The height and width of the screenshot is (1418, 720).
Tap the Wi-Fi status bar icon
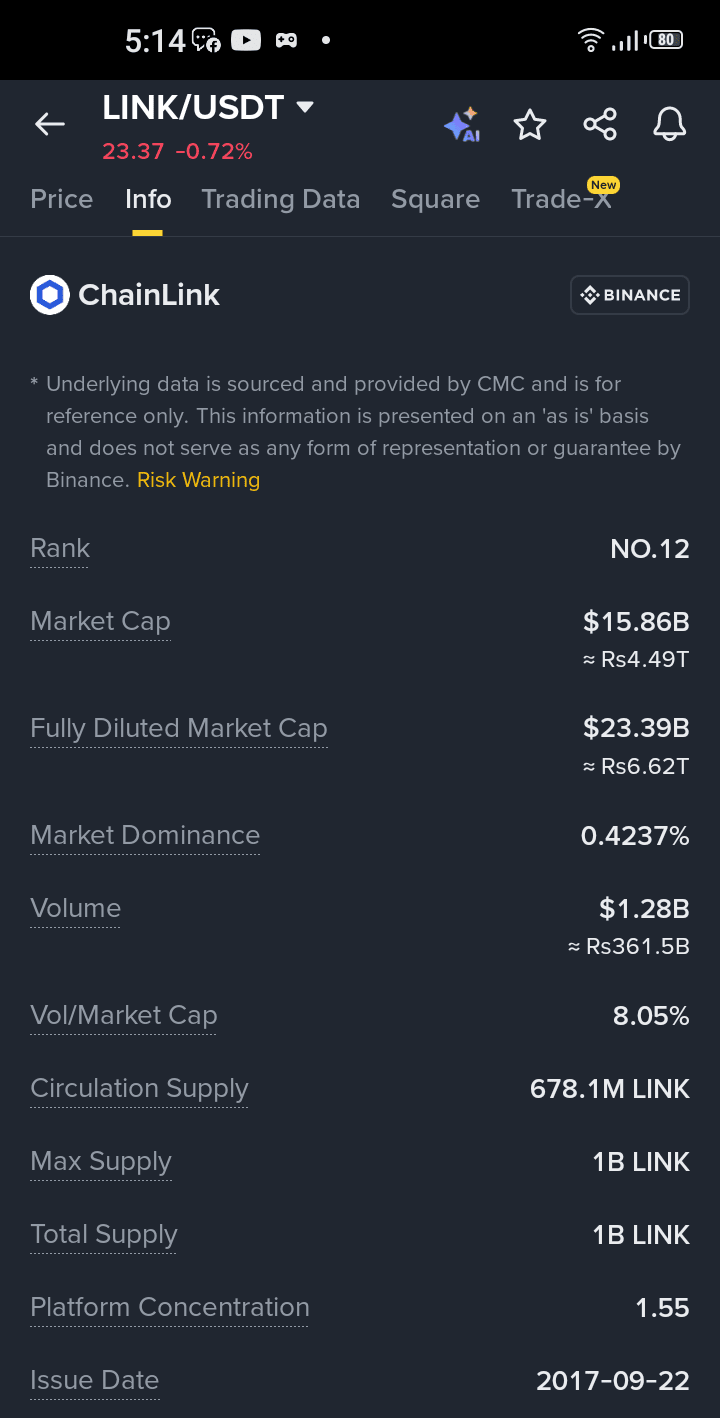(x=591, y=40)
